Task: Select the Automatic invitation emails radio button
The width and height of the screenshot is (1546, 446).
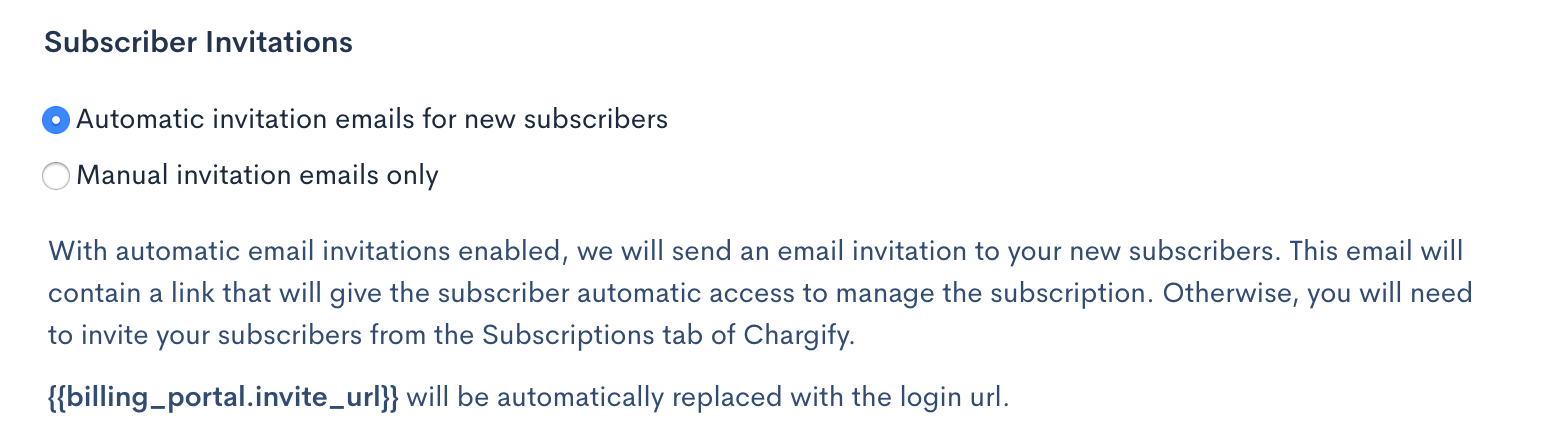Action: click(x=56, y=120)
